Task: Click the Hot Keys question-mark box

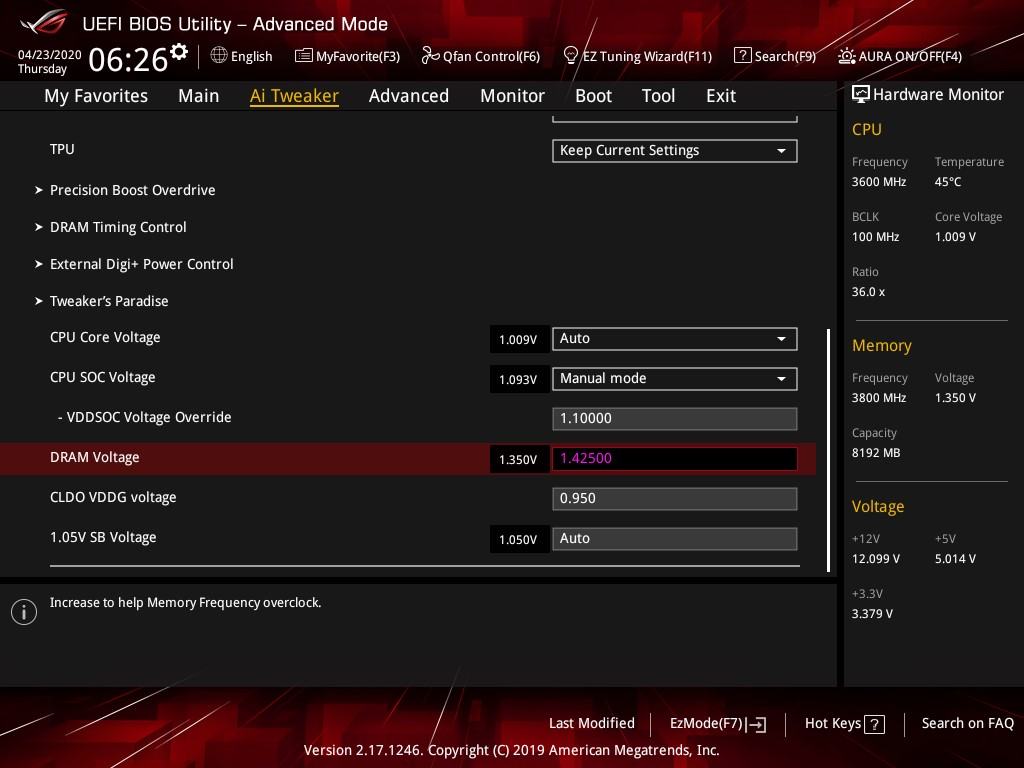Action: 874,724
